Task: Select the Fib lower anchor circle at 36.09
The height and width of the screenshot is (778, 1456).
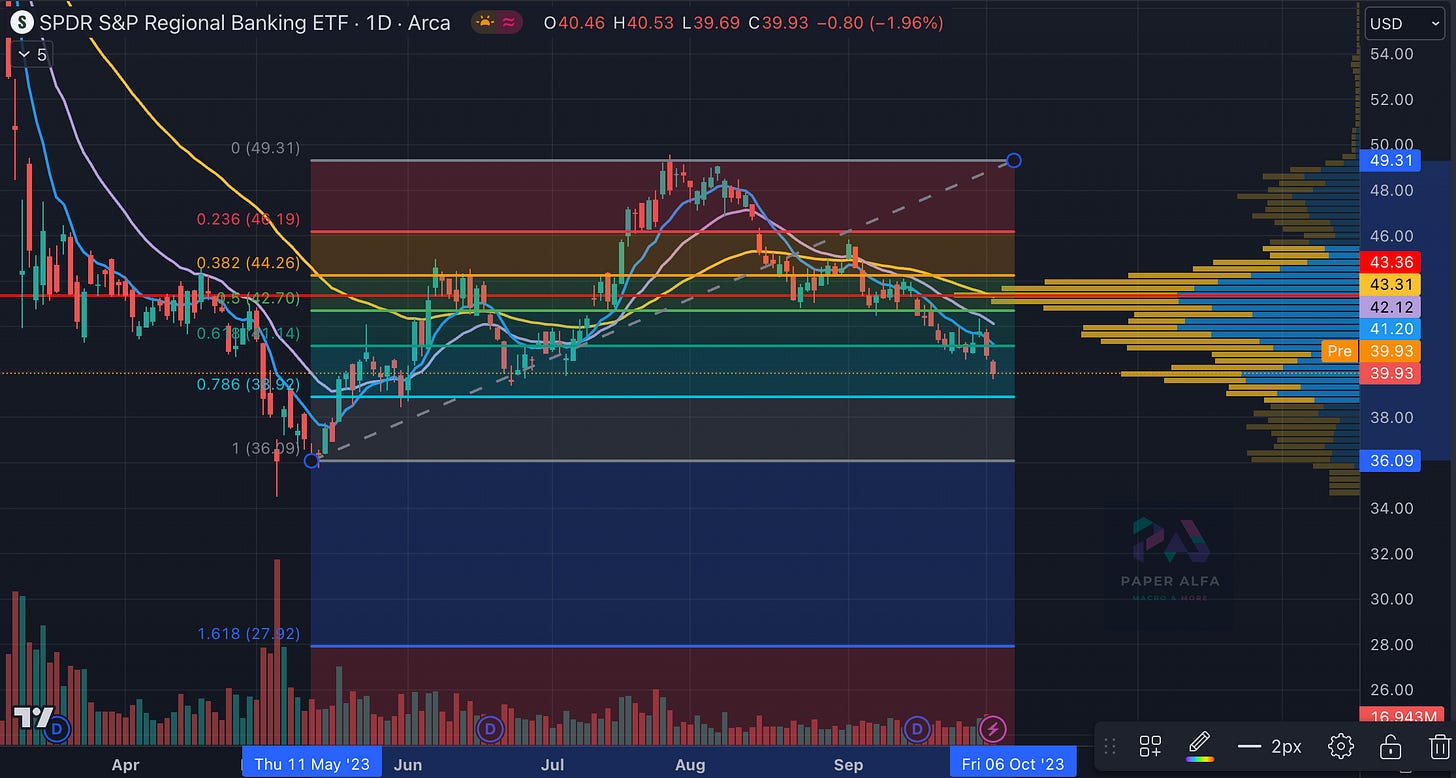Action: (x=311, y=460)
